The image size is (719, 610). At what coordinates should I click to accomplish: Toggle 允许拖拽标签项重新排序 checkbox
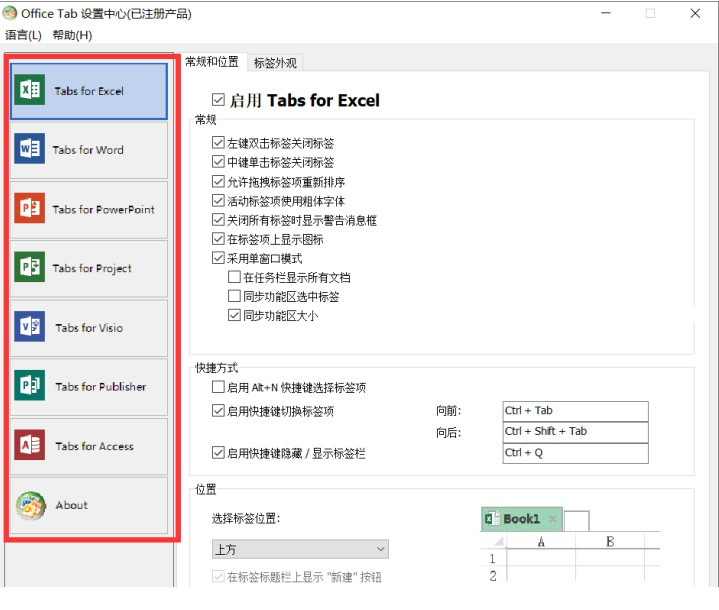pyautogui.click(x=218, y=181)
